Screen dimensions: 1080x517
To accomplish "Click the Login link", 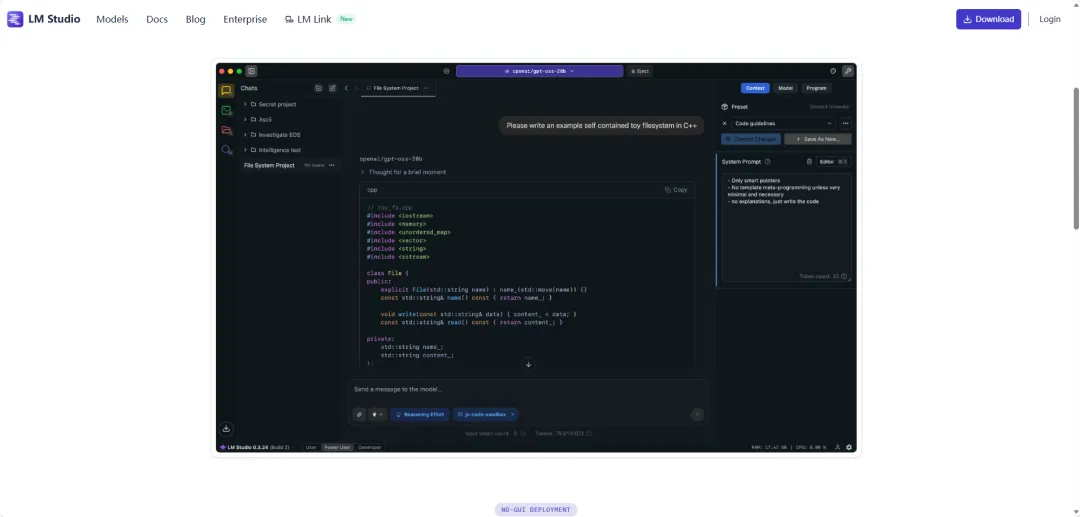I will tap(1050, 19).
